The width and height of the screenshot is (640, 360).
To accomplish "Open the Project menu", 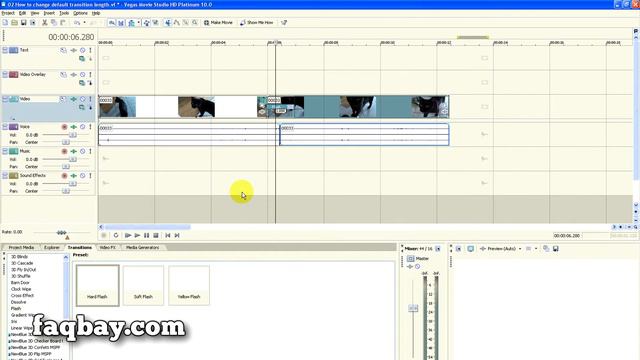I will (8, 13).
